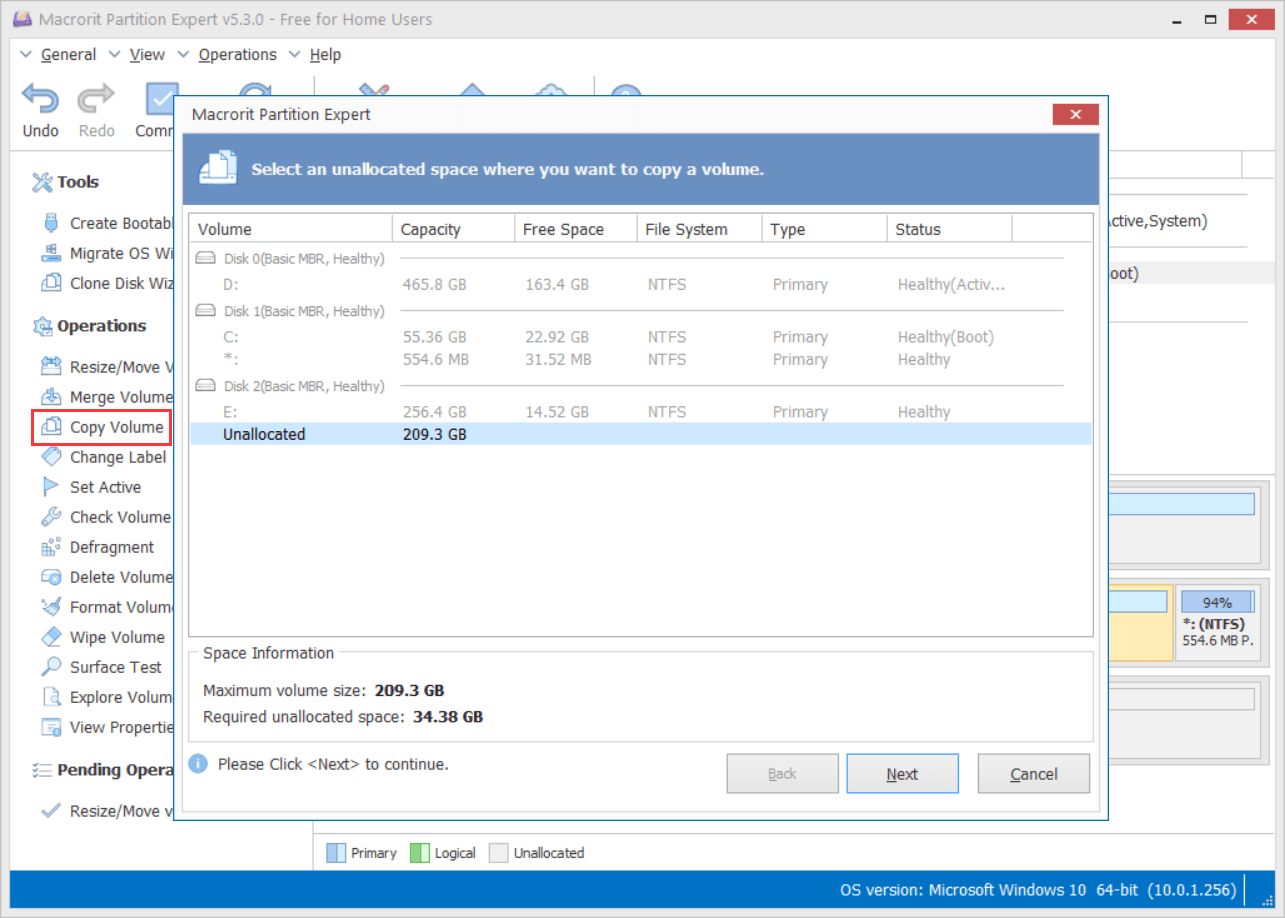Click the Redo toolbar icon
Image resolution: width=1285 pixels, height=918 pixels.
pyautogui.click(x=97, y=99)
